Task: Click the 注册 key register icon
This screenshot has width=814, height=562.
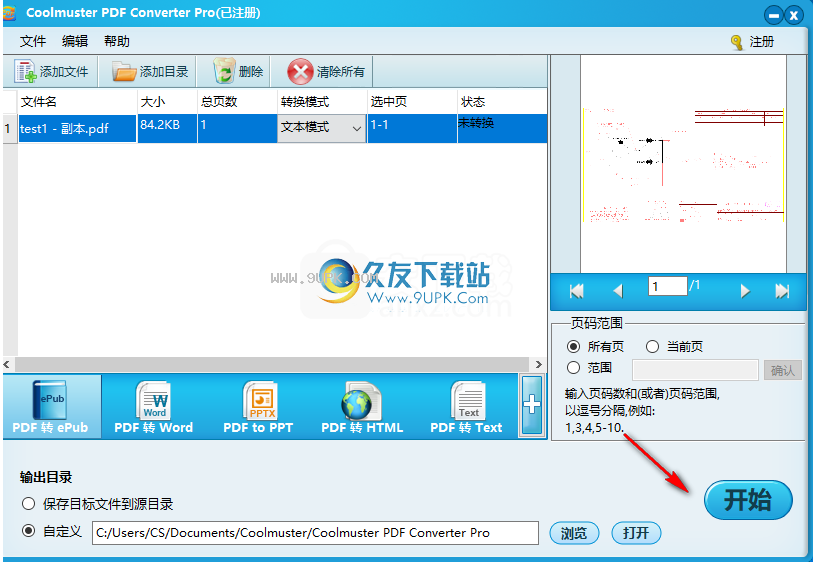Action: click(x=737, y=42)
